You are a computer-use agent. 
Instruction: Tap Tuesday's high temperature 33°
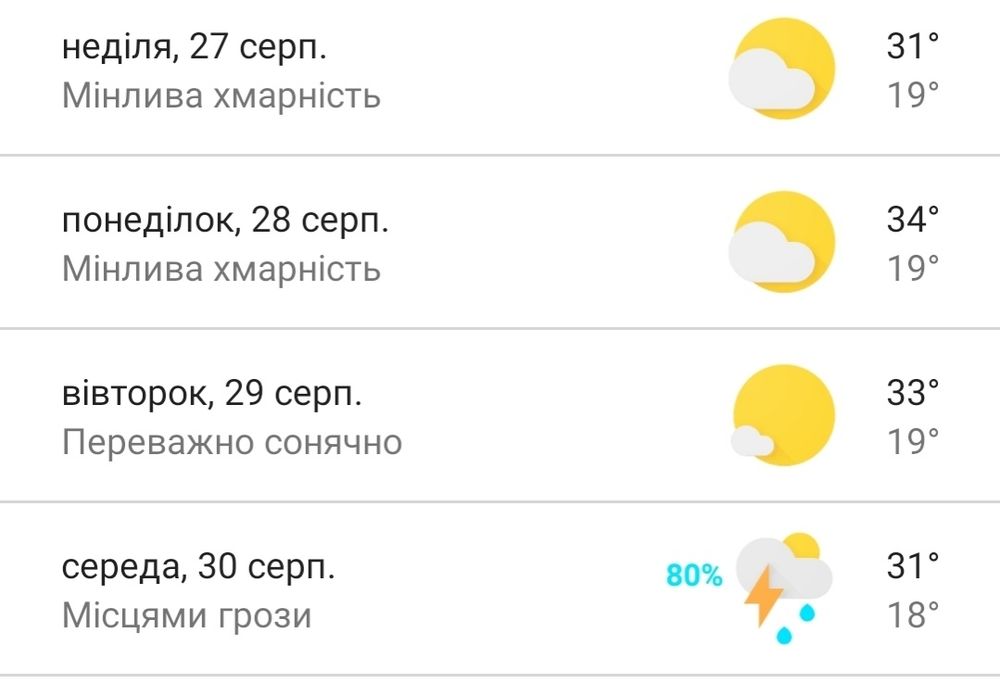(x=913, y=393)
